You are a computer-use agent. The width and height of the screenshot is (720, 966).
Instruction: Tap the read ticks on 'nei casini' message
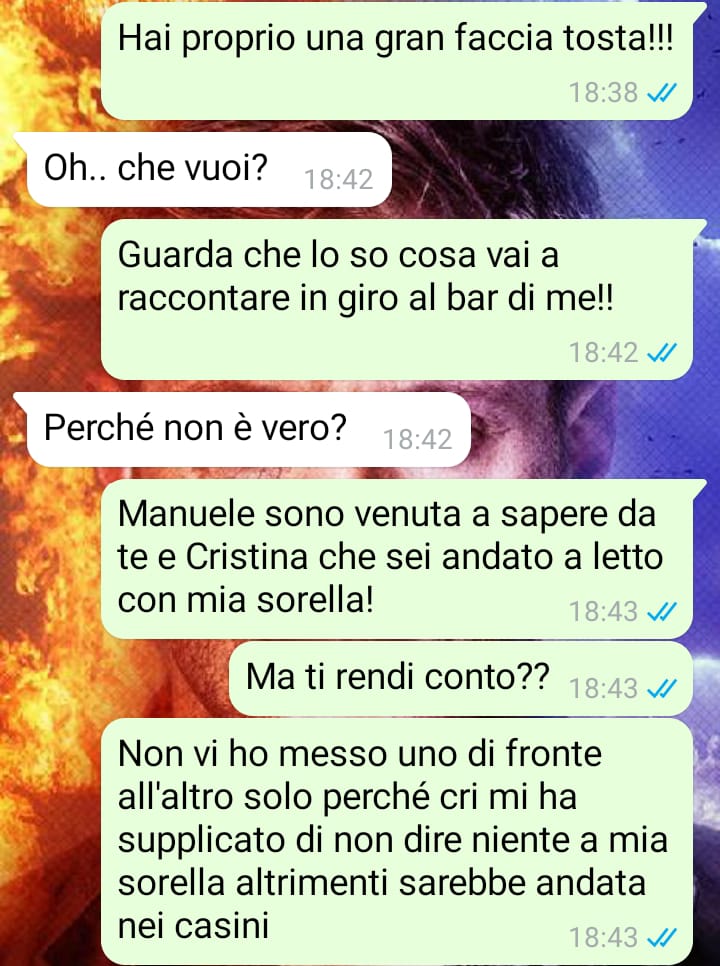[x=662, y=938]
